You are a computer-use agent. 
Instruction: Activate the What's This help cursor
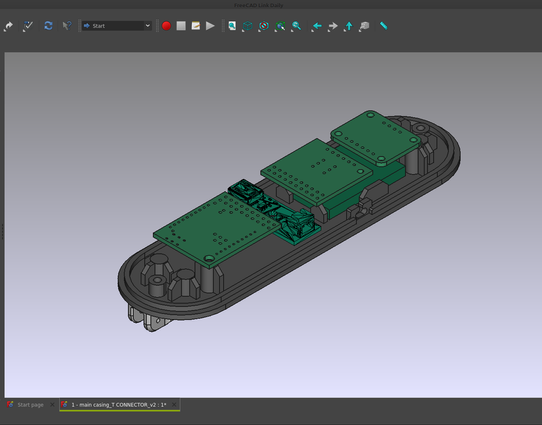click(x=67, y=26)
